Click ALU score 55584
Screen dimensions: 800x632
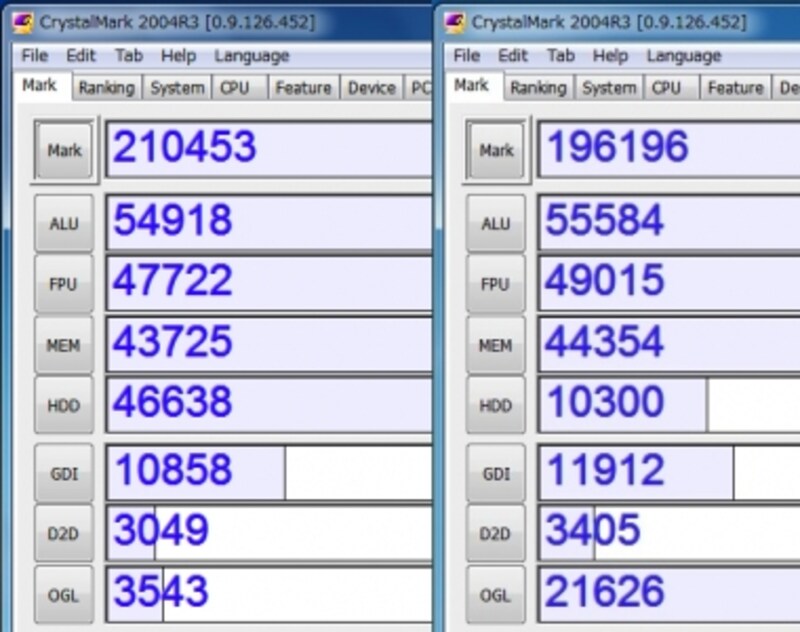click(669, 223)
